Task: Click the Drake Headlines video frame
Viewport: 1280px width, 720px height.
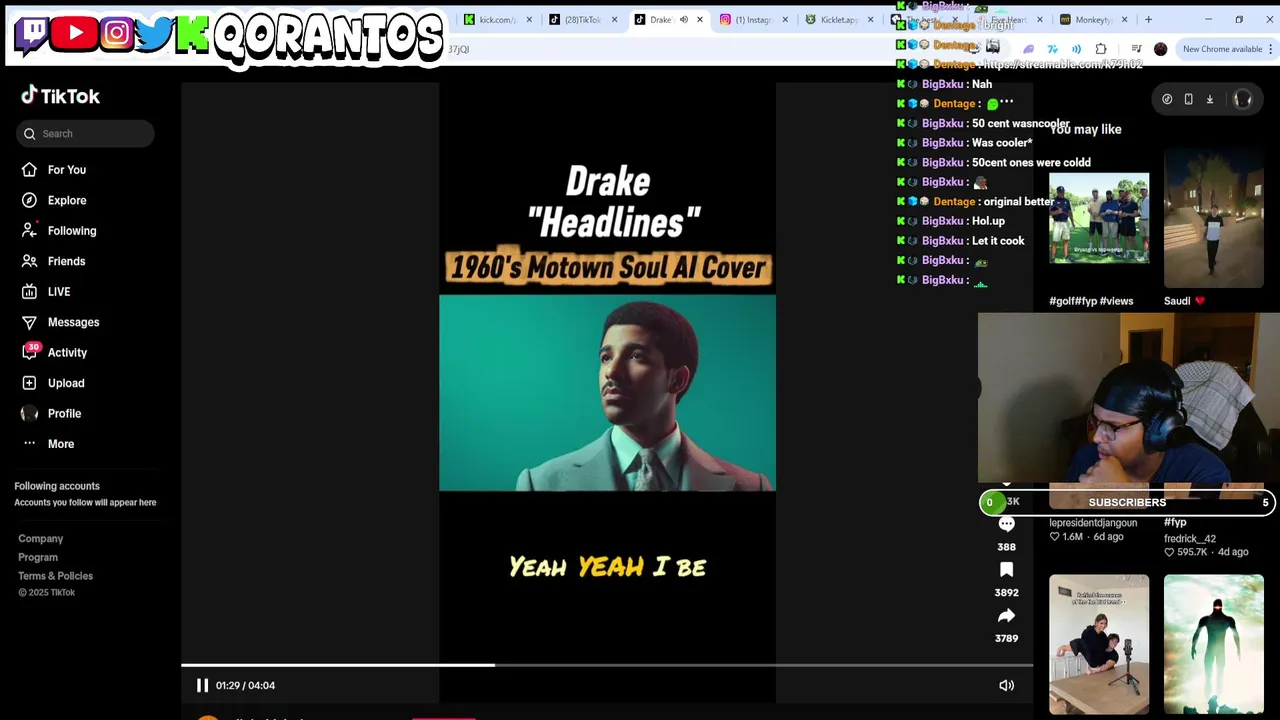Action: point(607,393)
